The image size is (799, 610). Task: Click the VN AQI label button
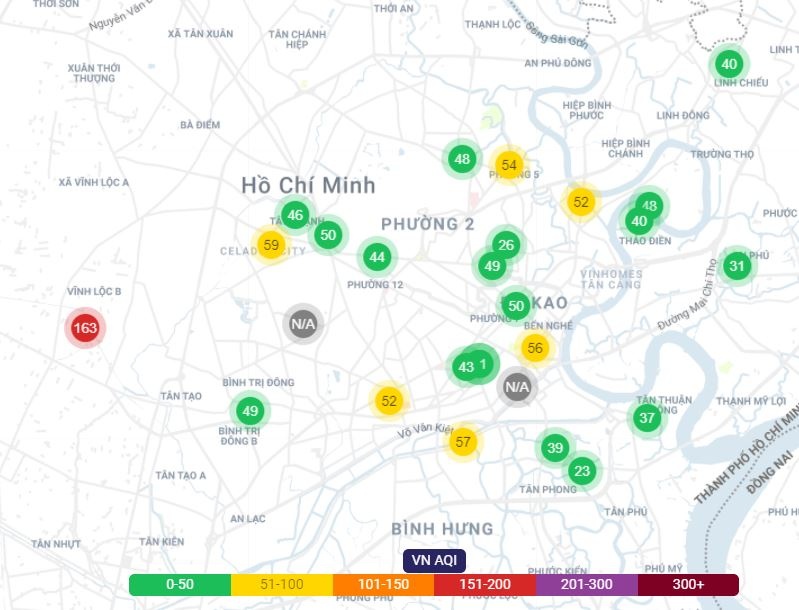coord(435,561)
